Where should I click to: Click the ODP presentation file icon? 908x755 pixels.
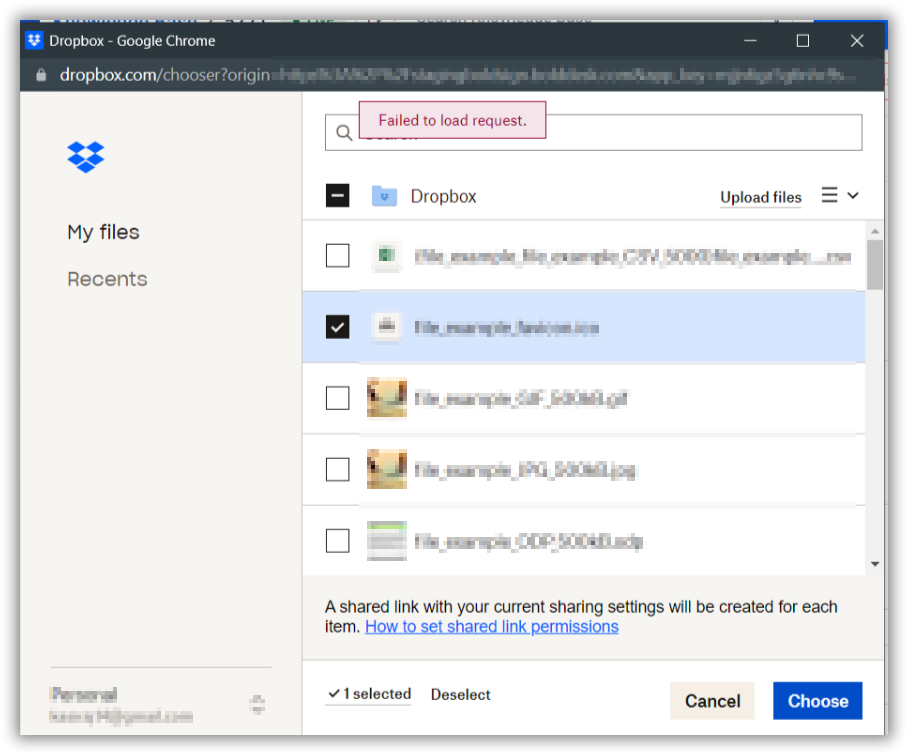coord(387,540)
